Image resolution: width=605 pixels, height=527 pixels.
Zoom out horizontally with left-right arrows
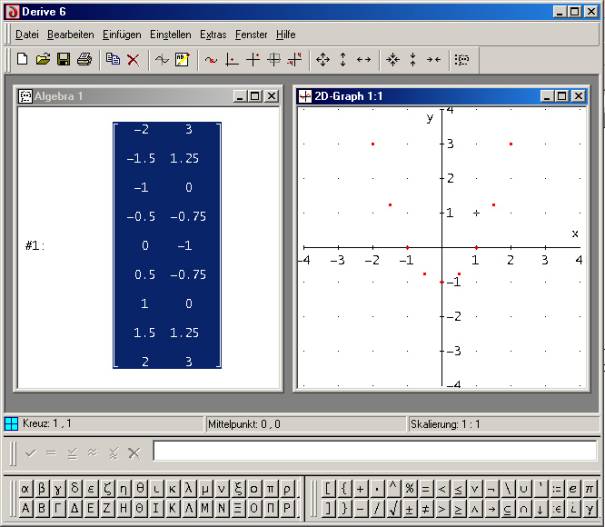tap(363, 59)
